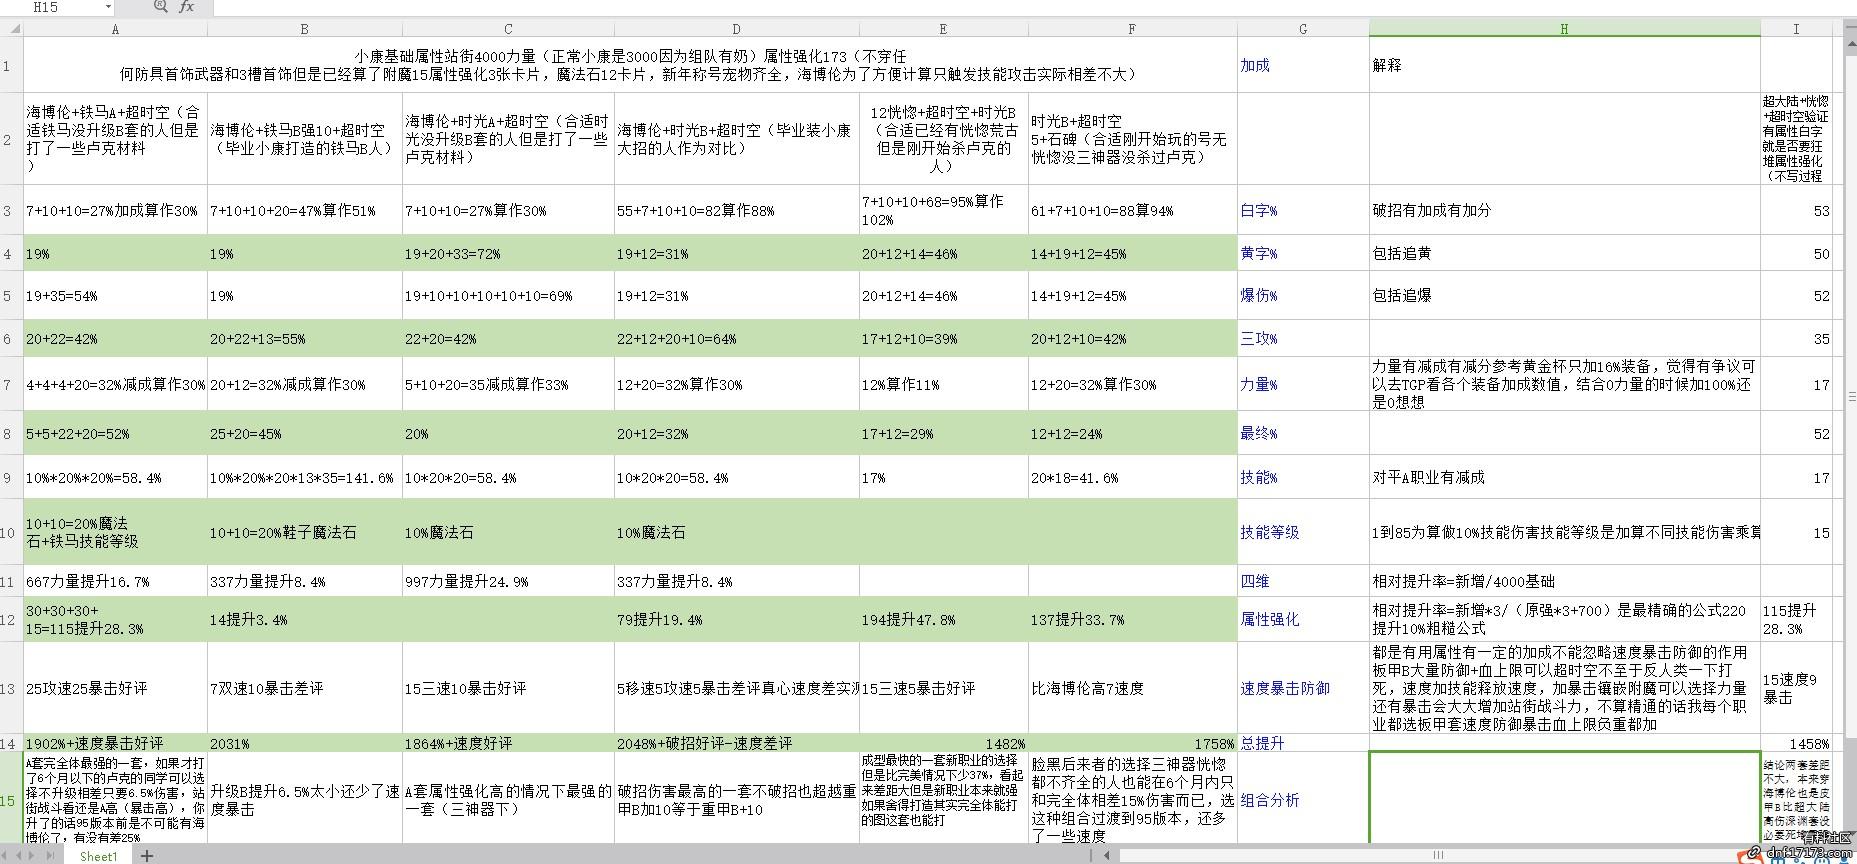Select the green cell with 2031%

(x=304, y=743)
